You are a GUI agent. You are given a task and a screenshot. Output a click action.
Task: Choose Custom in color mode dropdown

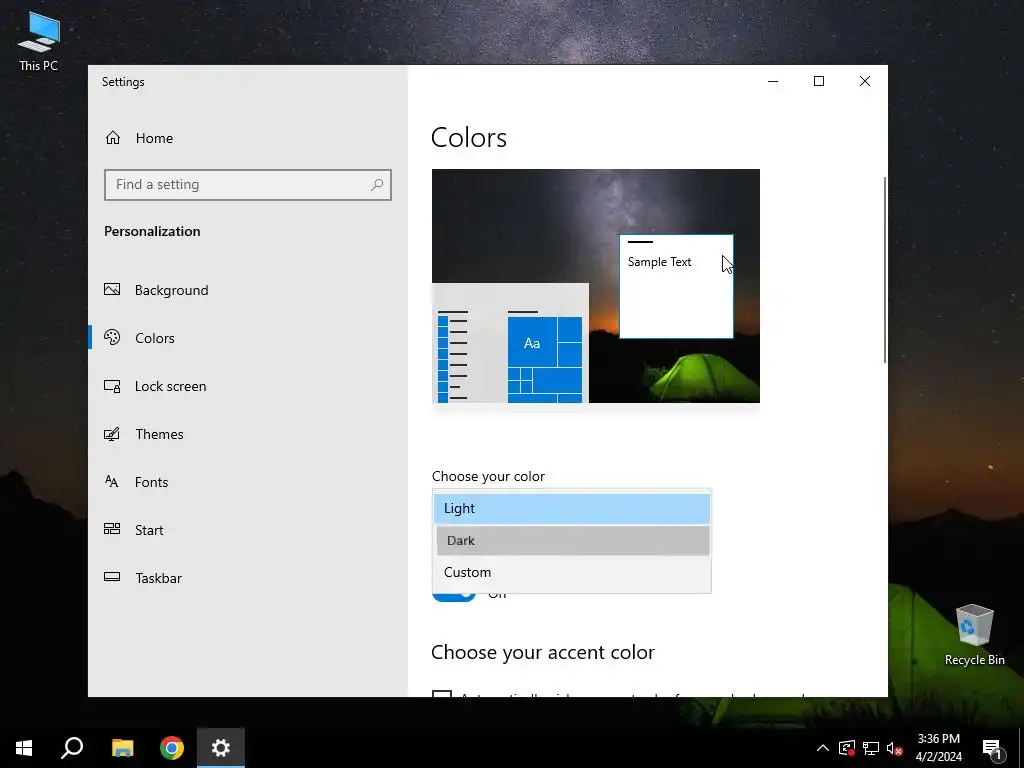[571, 572]
